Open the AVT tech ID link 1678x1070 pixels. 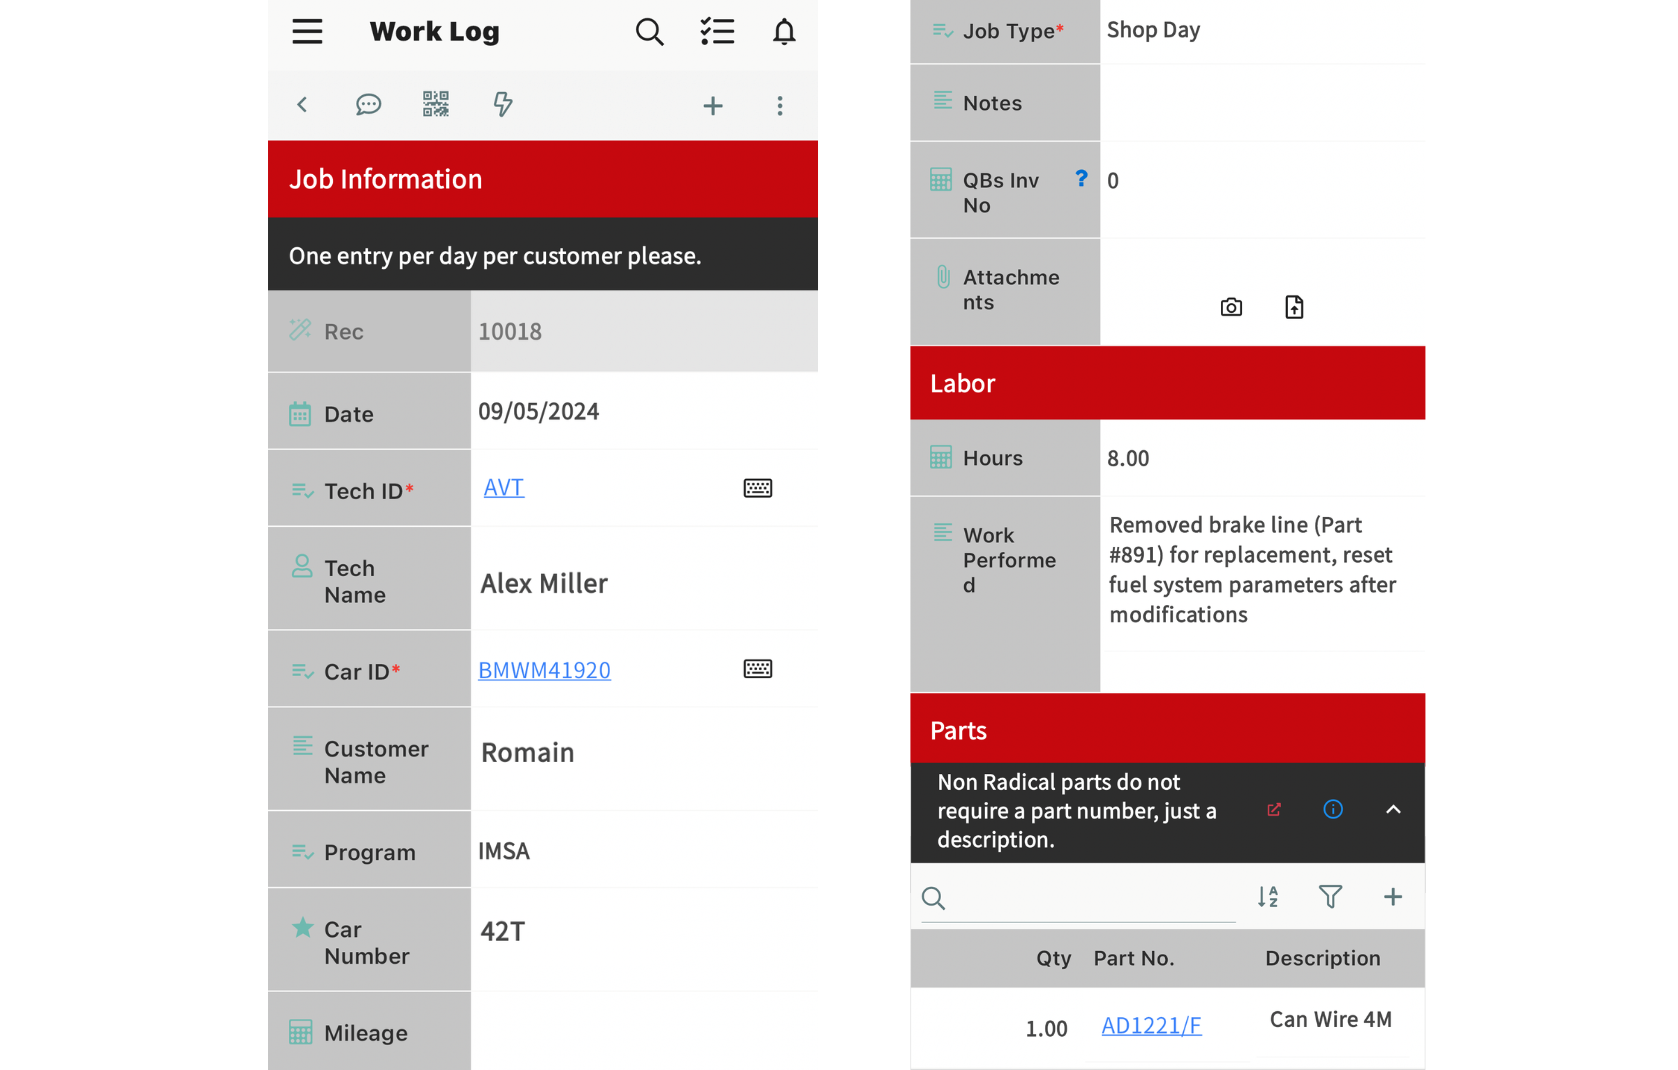[504, 488]
